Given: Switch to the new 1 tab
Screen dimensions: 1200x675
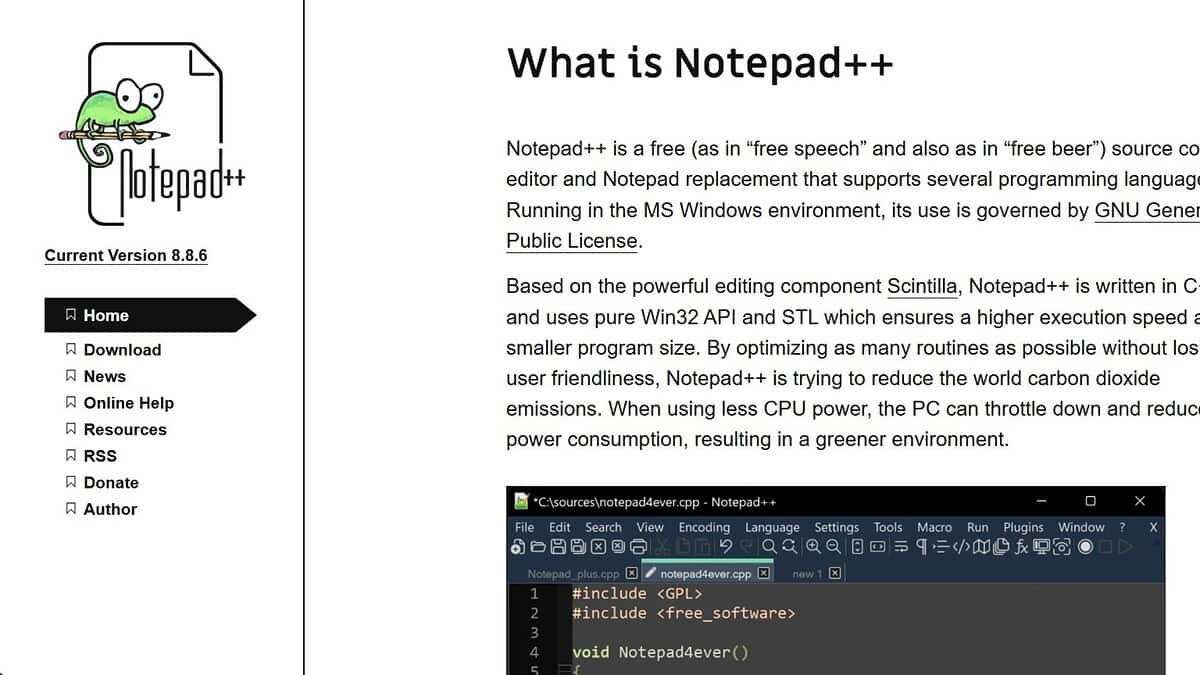Looking at the screenshot, I should click(807, 574).
